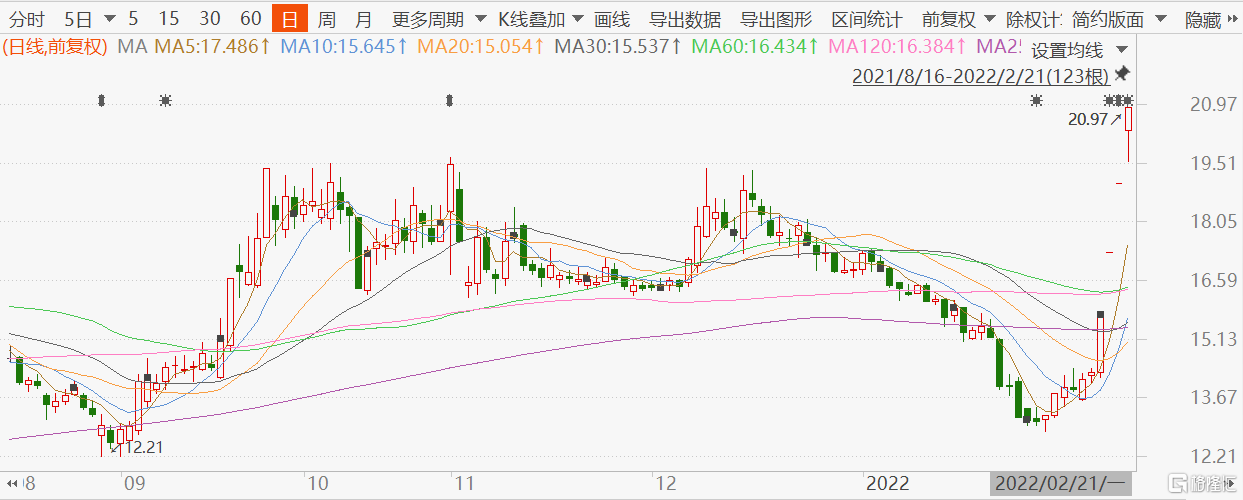Screen dimensions: 1243x500
Task: Open the dropdown arrow beside 5日
Action: pyautogui.click(x=108, y=19)
